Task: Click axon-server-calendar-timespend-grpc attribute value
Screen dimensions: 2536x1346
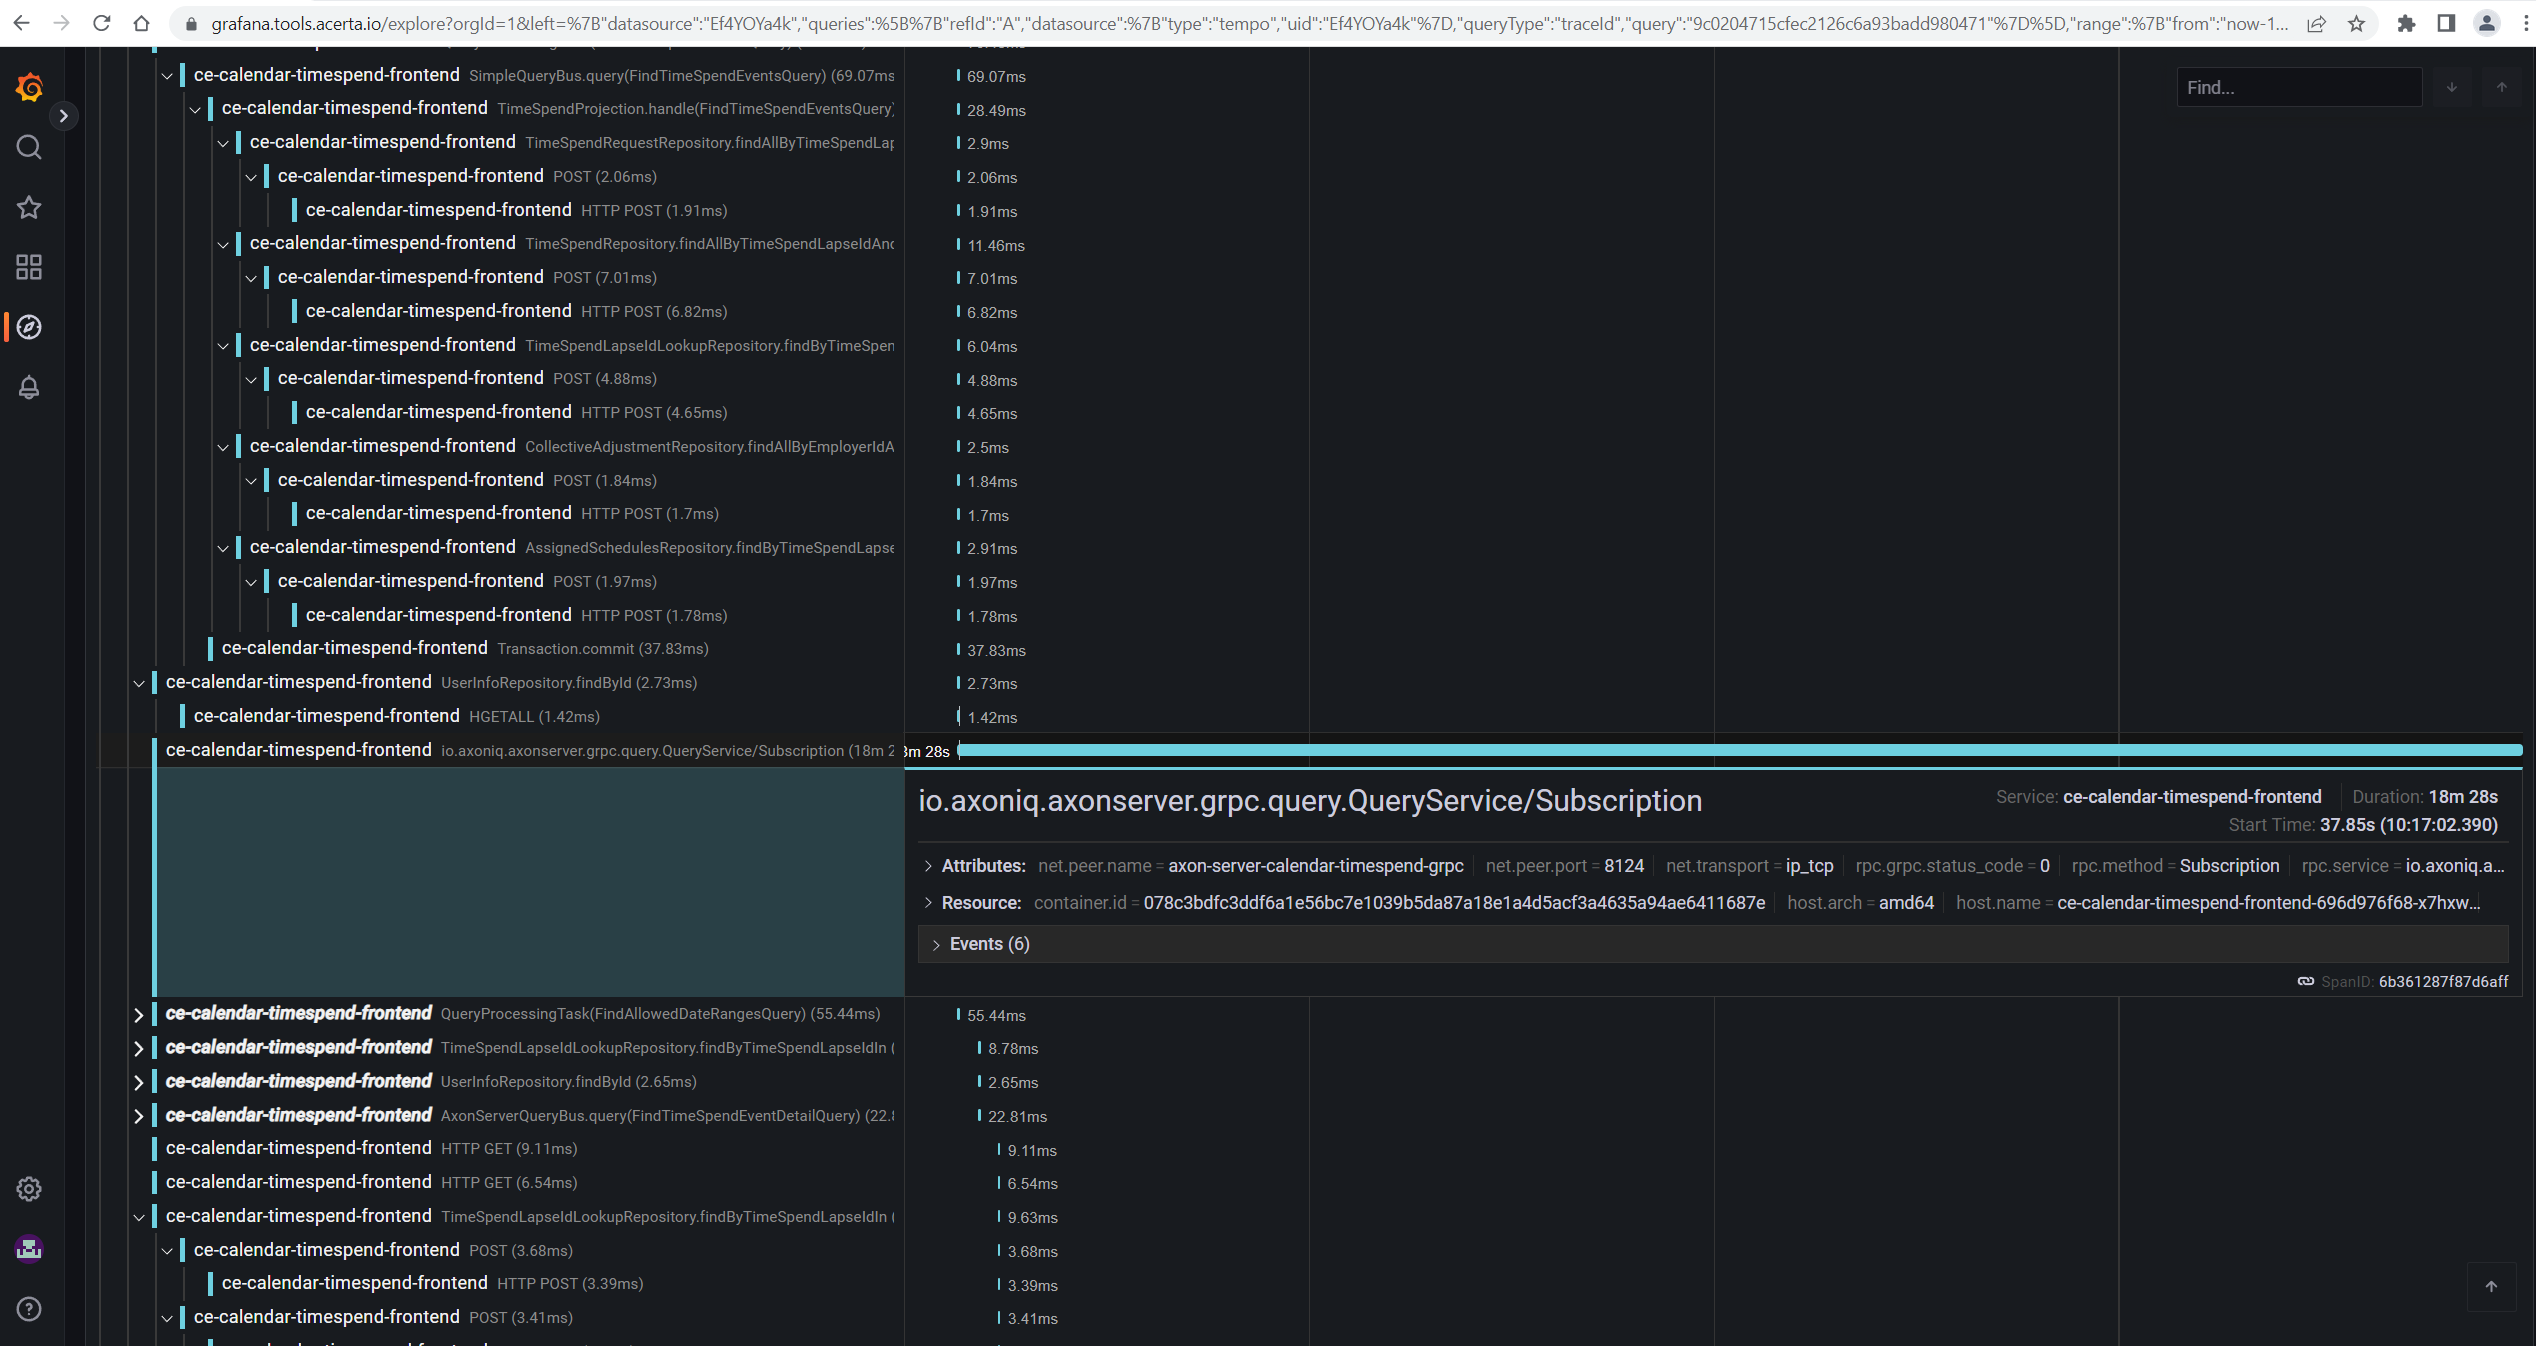Action: click(1315, 866)
